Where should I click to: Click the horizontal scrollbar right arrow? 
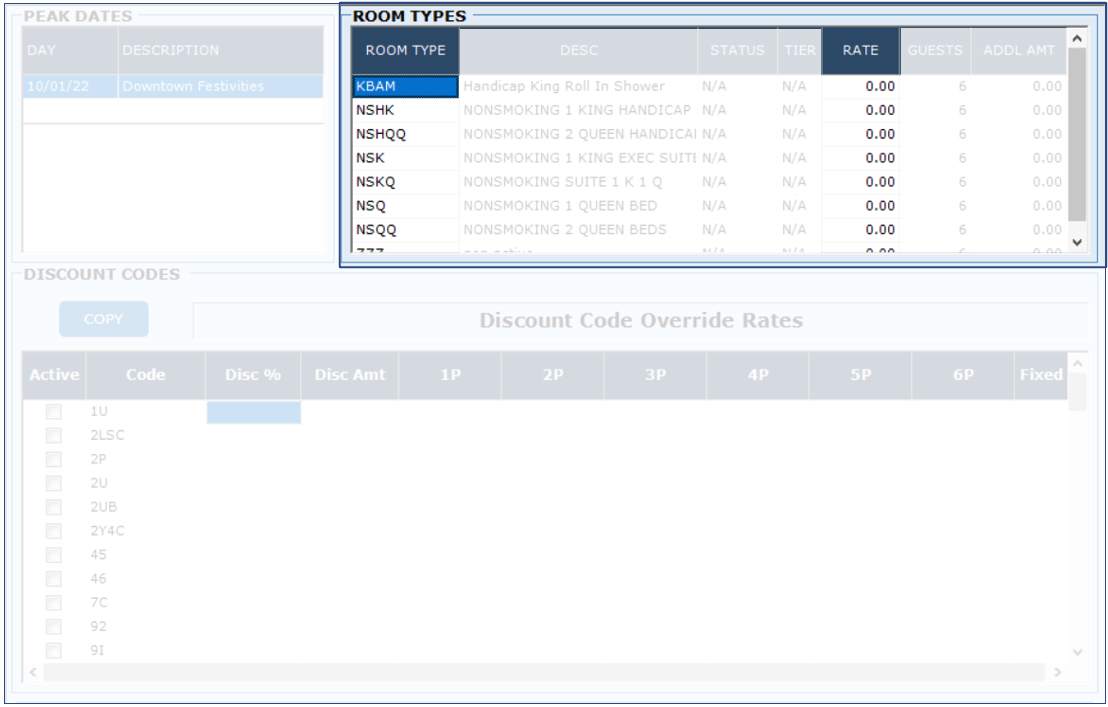point(1059,672)
